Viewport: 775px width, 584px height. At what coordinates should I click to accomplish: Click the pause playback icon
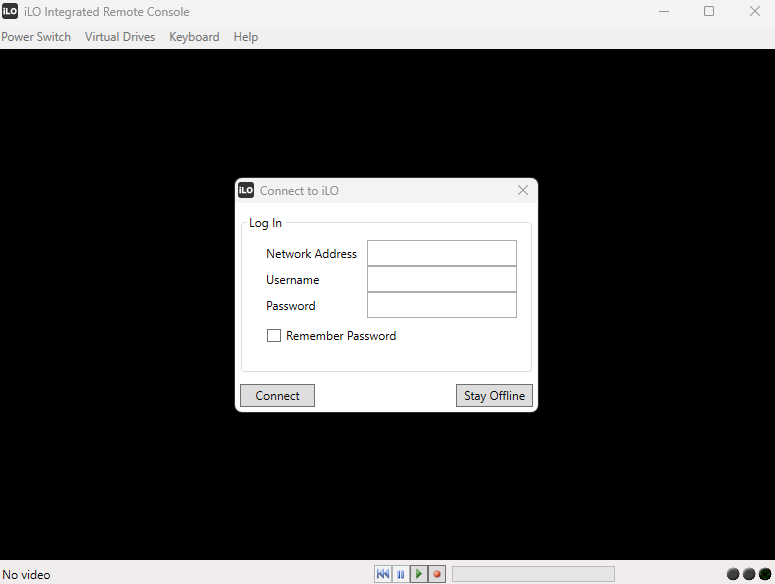click(401, 574)
